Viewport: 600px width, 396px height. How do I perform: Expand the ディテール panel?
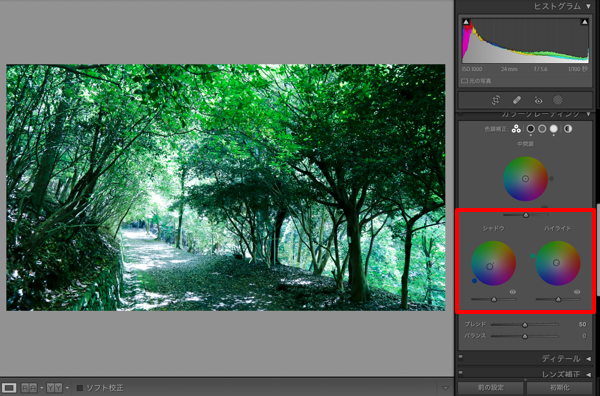click(589, 359)
